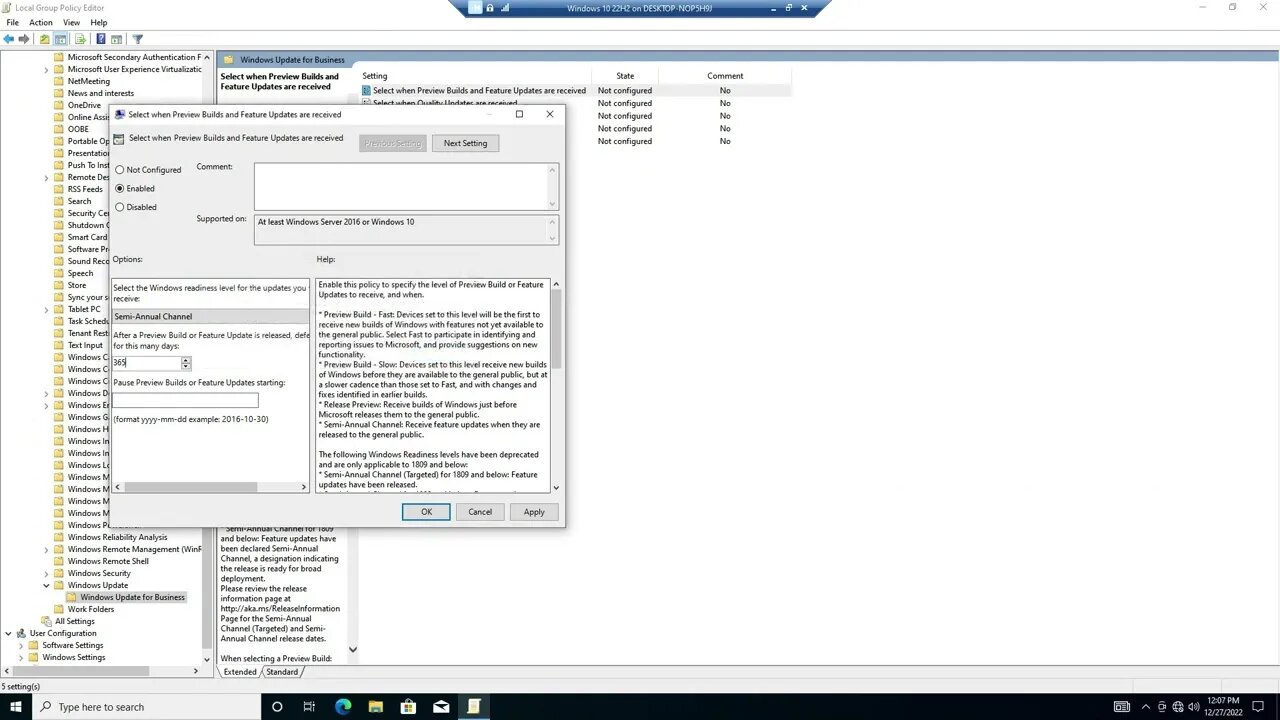Image resolution: width=1280 pixels, height=720 pixels.
Task: Click the Local Group Policy Editor taskbar icon
Action: coord(474,706)
